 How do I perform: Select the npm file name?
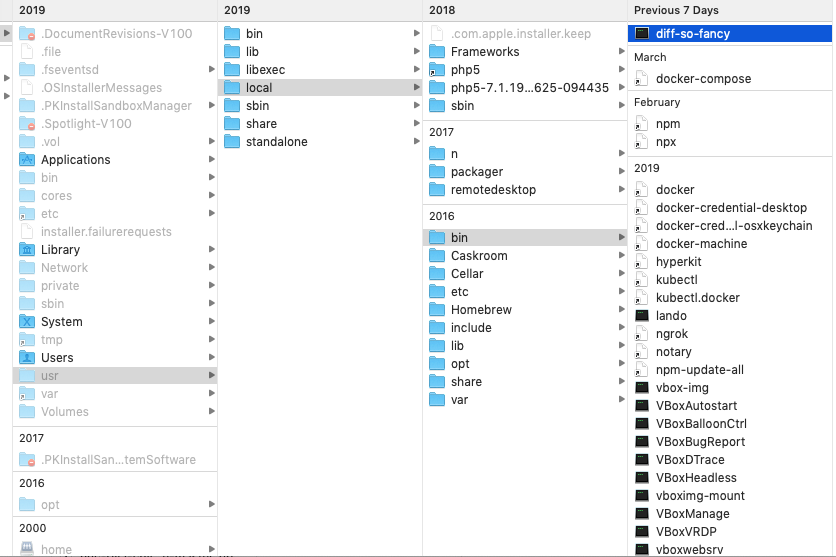(x=668, y=124)
